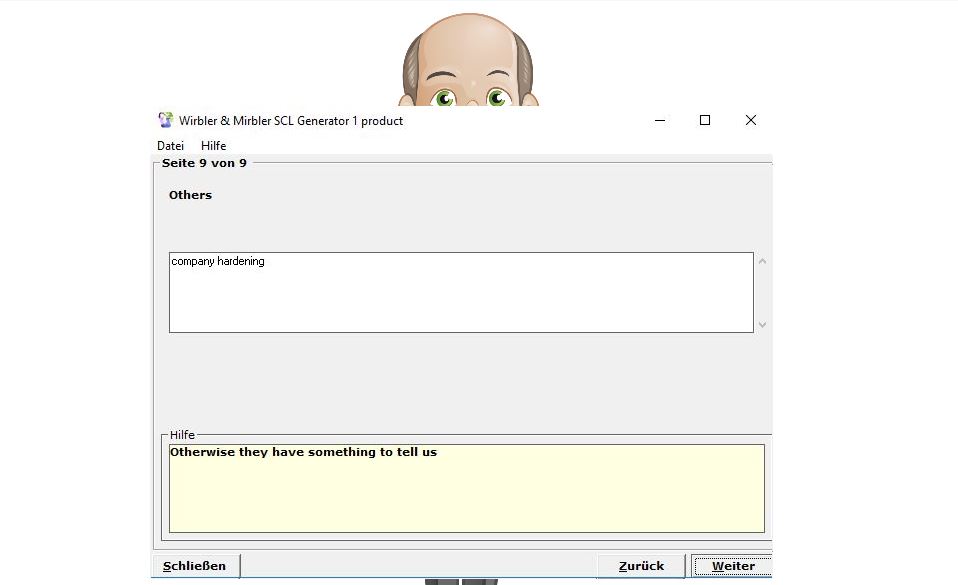
Task: Minimize the SCL Generator window
Action: click(660, 120)
